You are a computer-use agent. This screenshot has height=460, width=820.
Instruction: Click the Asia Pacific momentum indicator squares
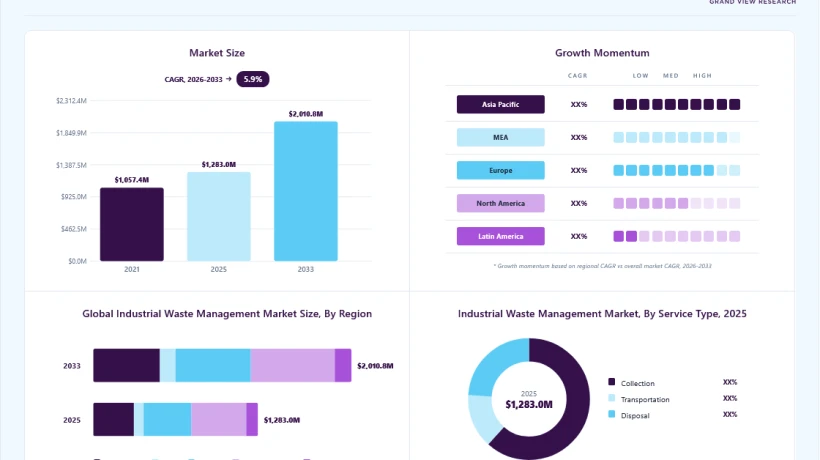coord(677,105)
